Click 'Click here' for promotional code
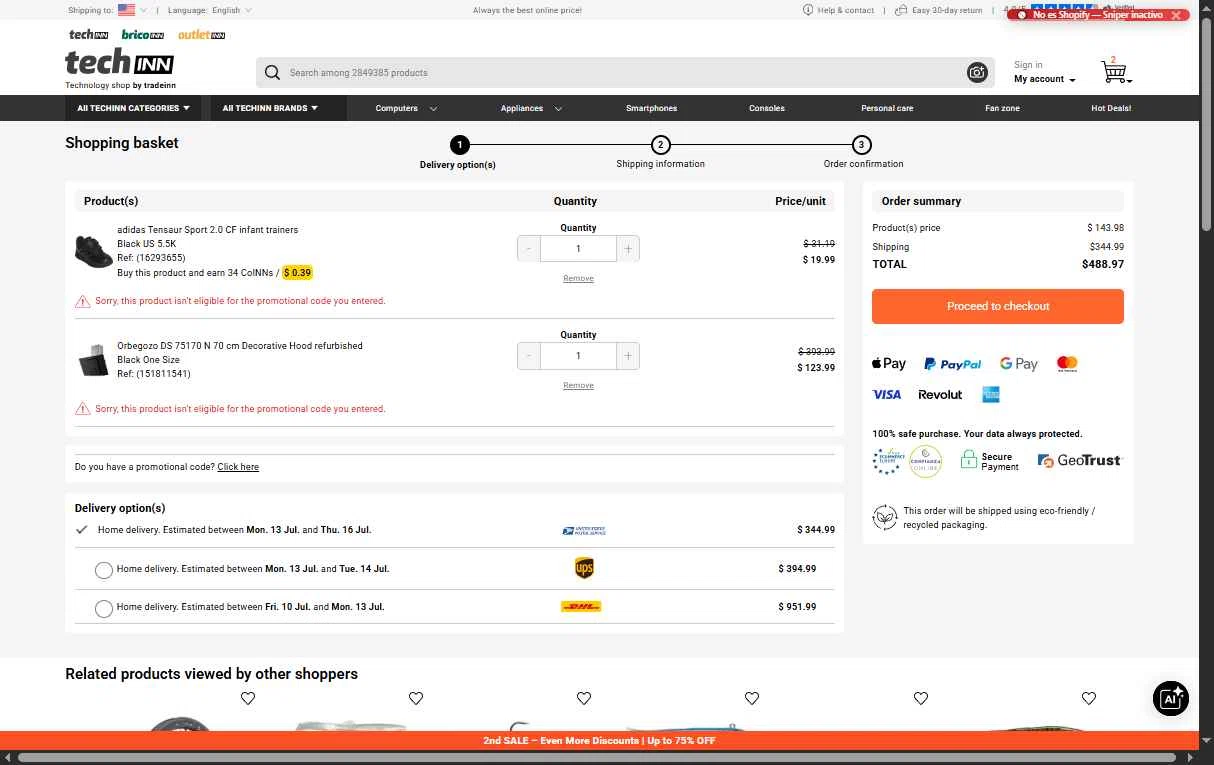Image resolution: width=1214 pixels, height=765 pixels. pos(238,467)
